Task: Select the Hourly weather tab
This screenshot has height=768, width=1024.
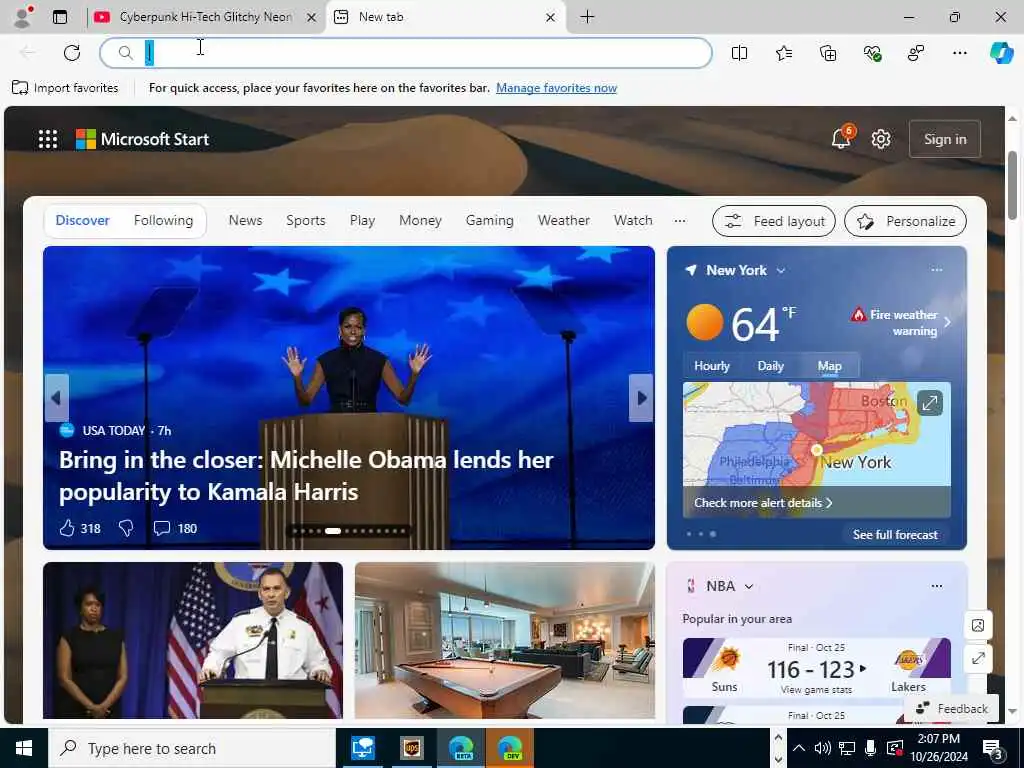Action: [711, 366]
